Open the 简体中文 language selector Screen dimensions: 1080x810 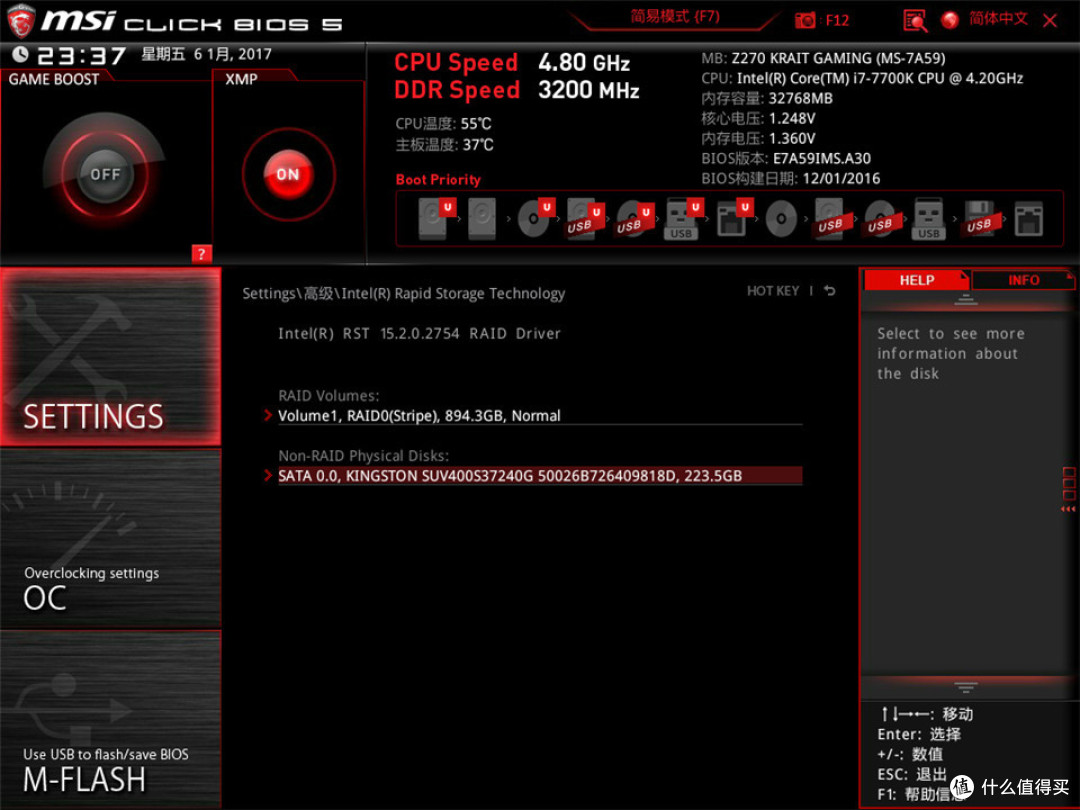998,19
